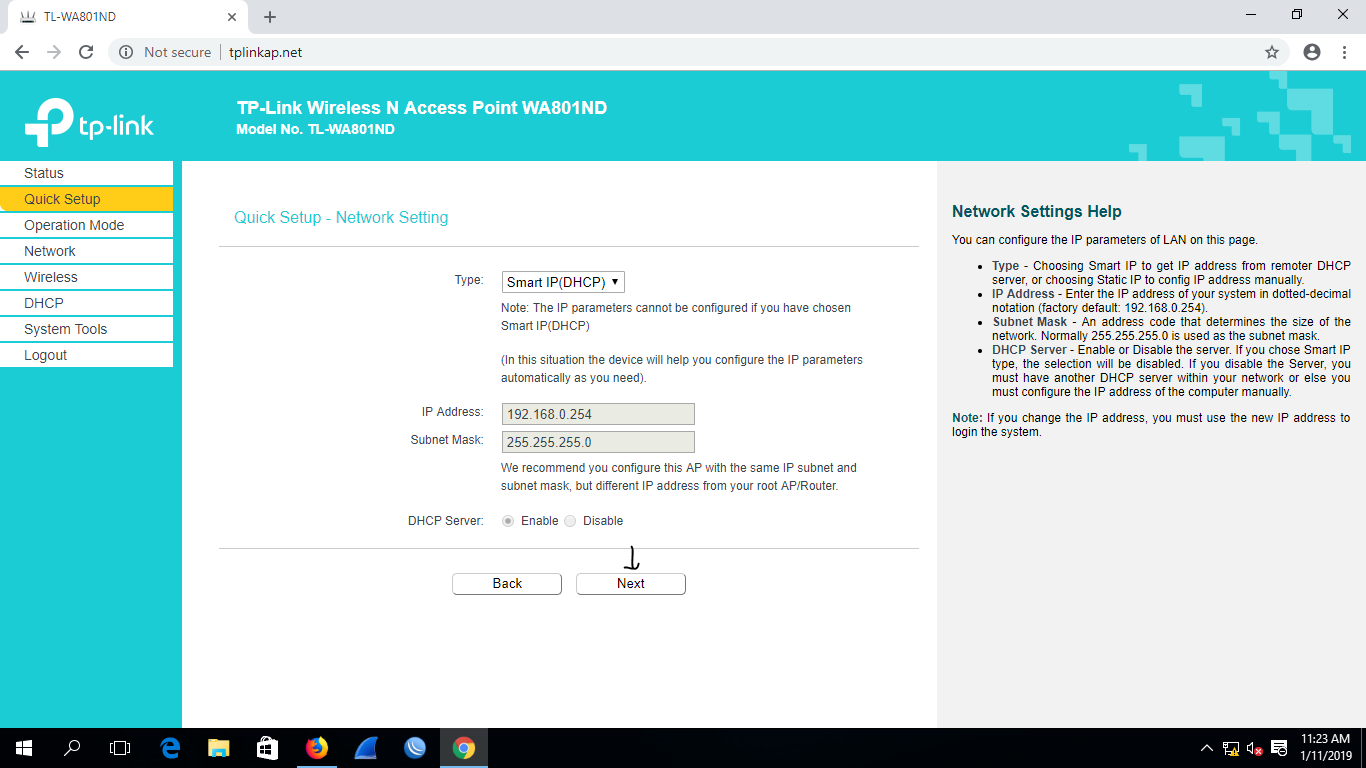Image resolution: width=1366 pixels, height=768 pixels.
Task: Enable the DHCP Server option
Action: 507,520
